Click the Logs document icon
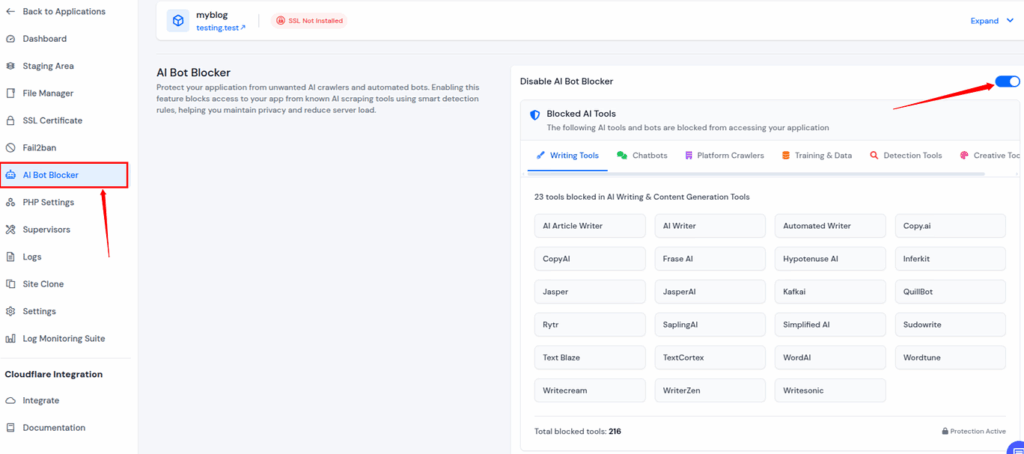Image resolution: width=1024 pixels, height=454 pixels. click(x=10, y=257)
